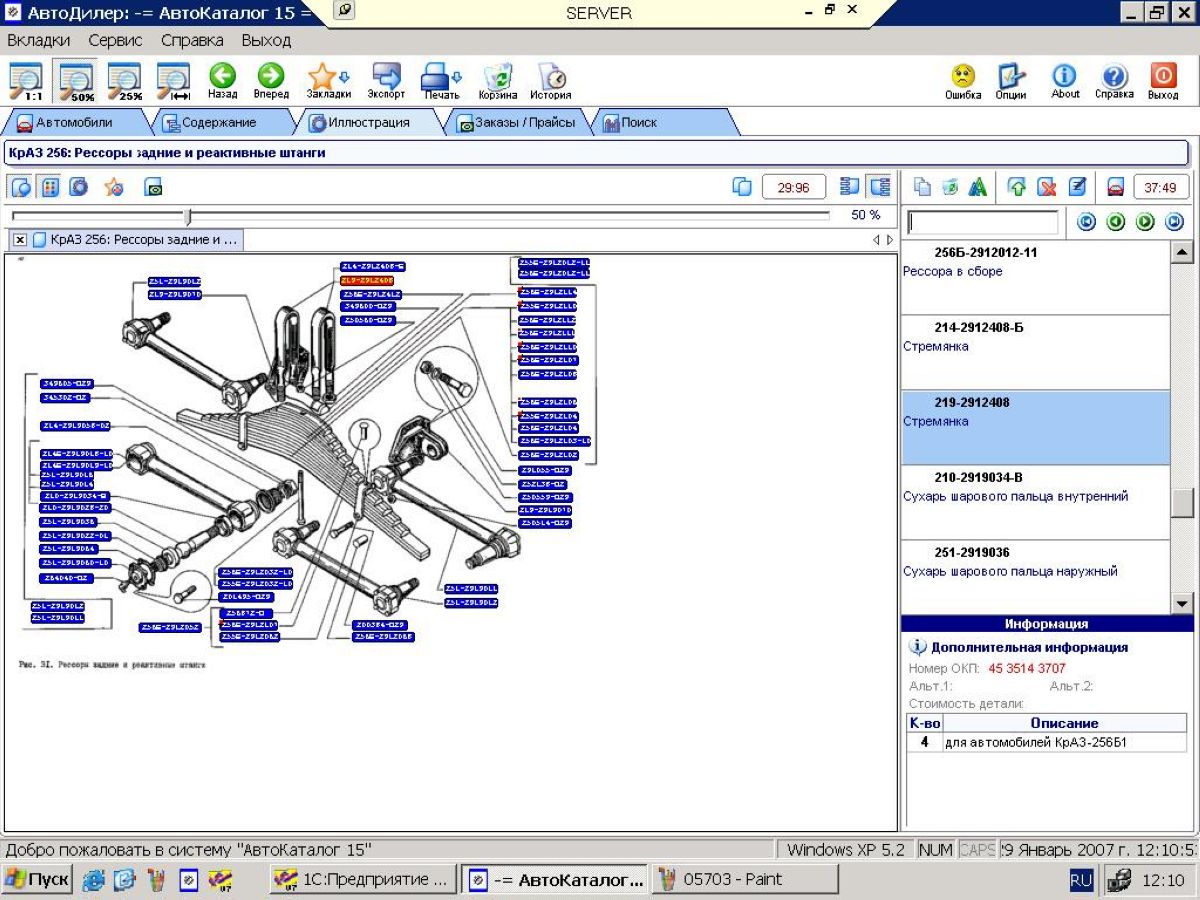Click the star bookmark icon in illustration toolbar
1200x900 pixels.
pyautogui.click(x=114, y=187)
